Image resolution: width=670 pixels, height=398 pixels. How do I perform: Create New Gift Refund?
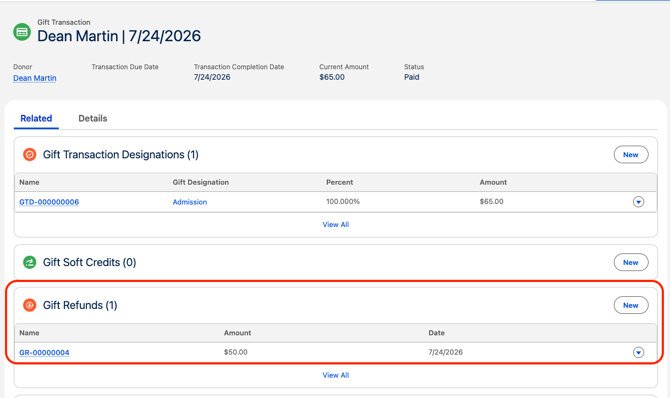tap(631, 305)
